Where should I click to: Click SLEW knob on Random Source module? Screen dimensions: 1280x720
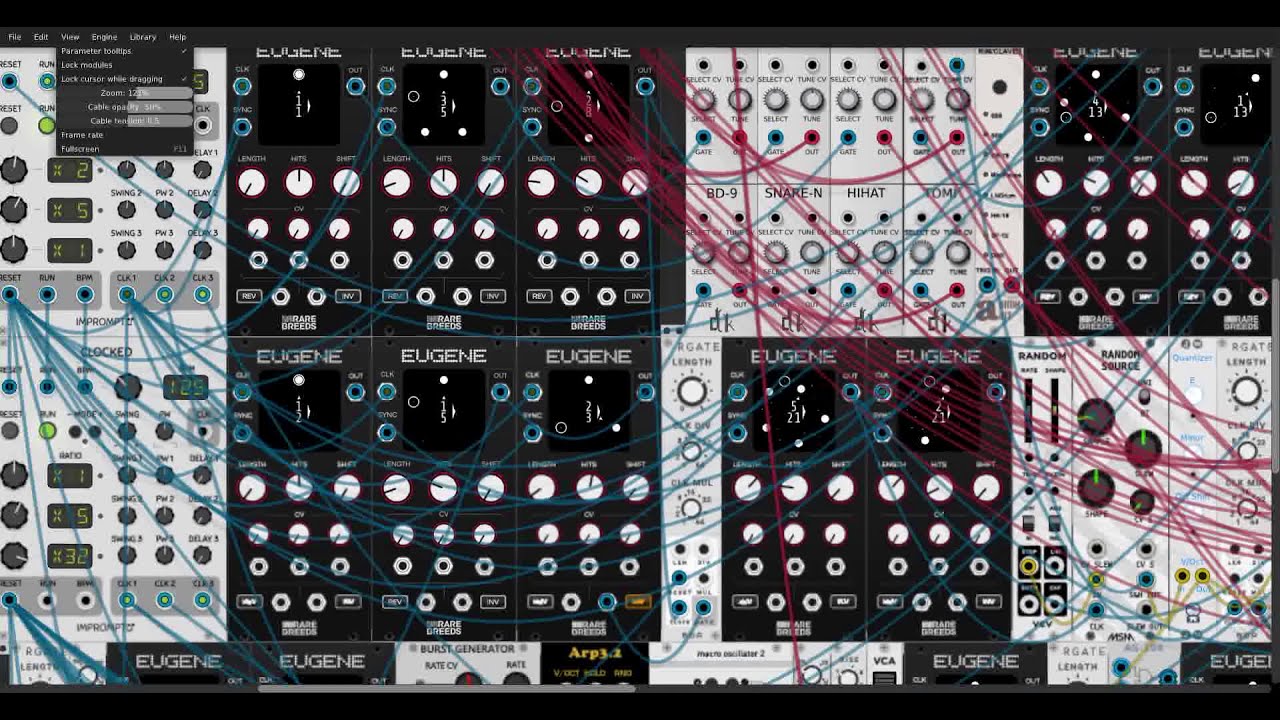(1145, 450)
